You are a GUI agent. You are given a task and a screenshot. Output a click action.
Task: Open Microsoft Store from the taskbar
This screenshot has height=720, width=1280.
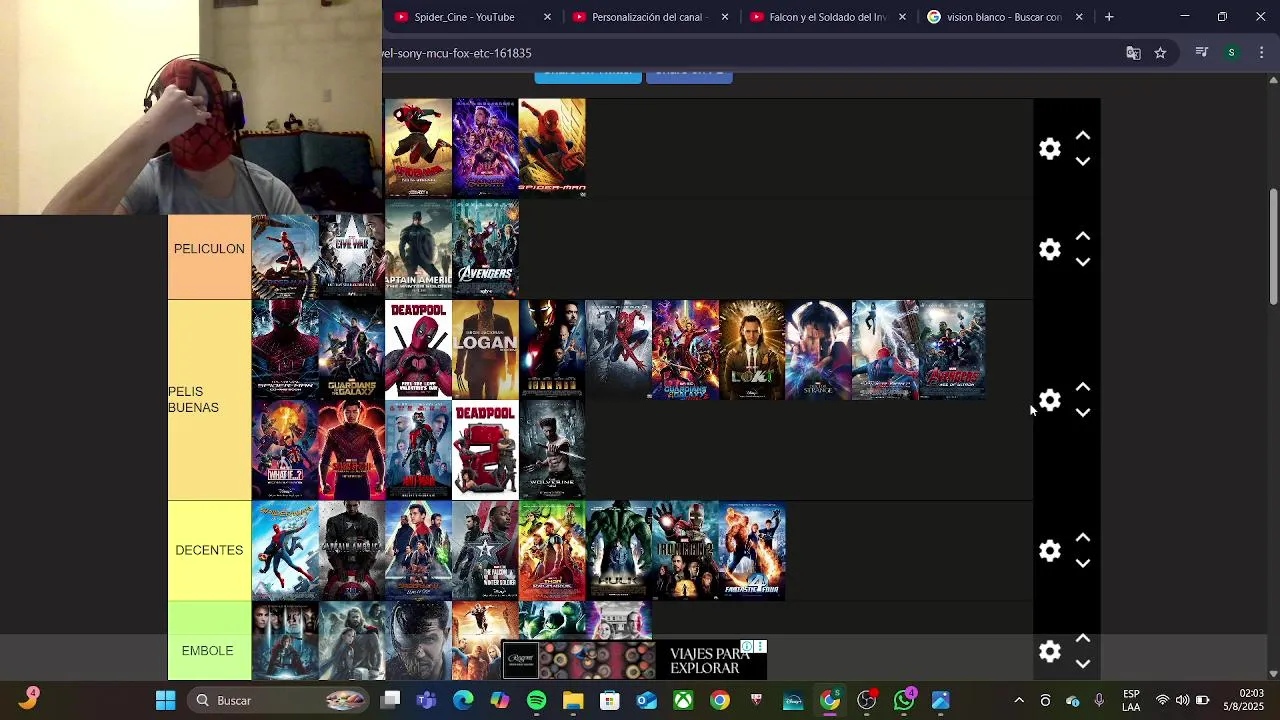610,700
